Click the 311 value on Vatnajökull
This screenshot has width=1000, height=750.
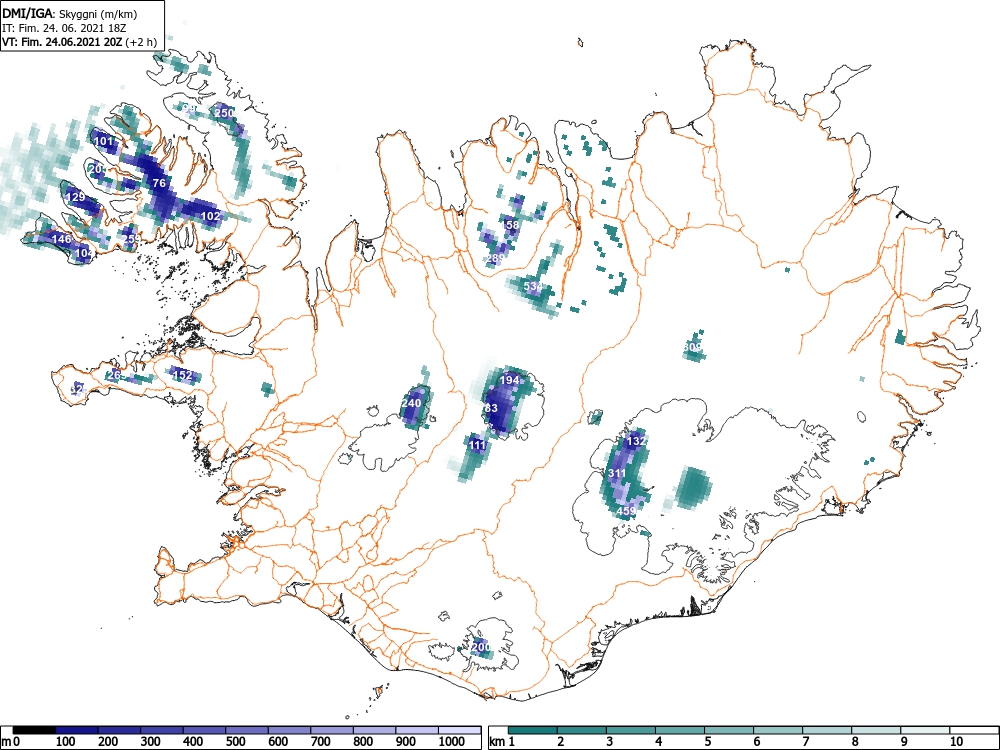tap(617, 473)
